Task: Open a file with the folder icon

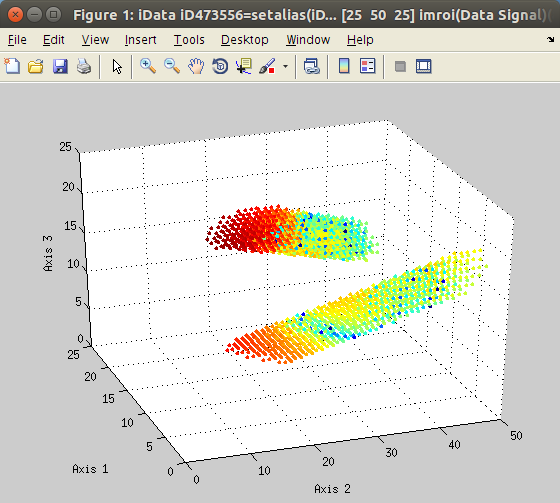Action: 36,66
